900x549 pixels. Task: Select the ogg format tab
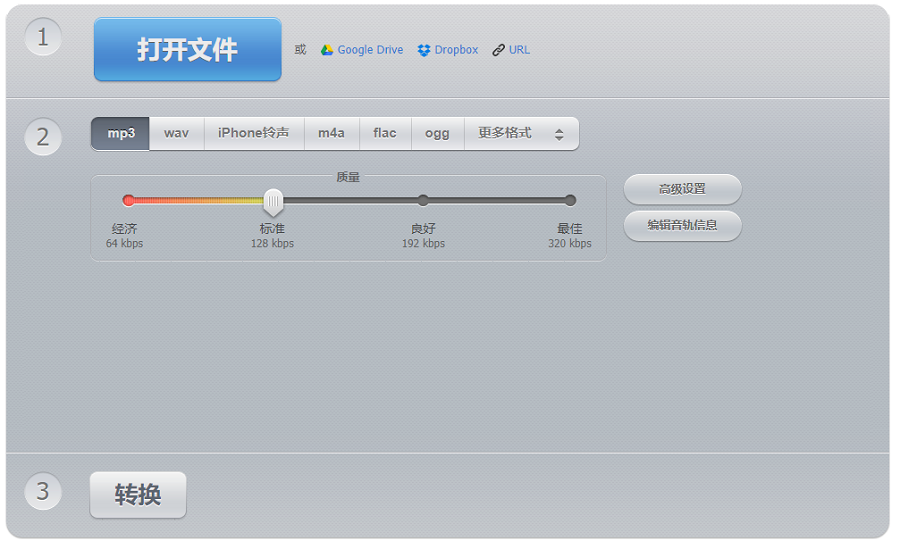(437, 133)
